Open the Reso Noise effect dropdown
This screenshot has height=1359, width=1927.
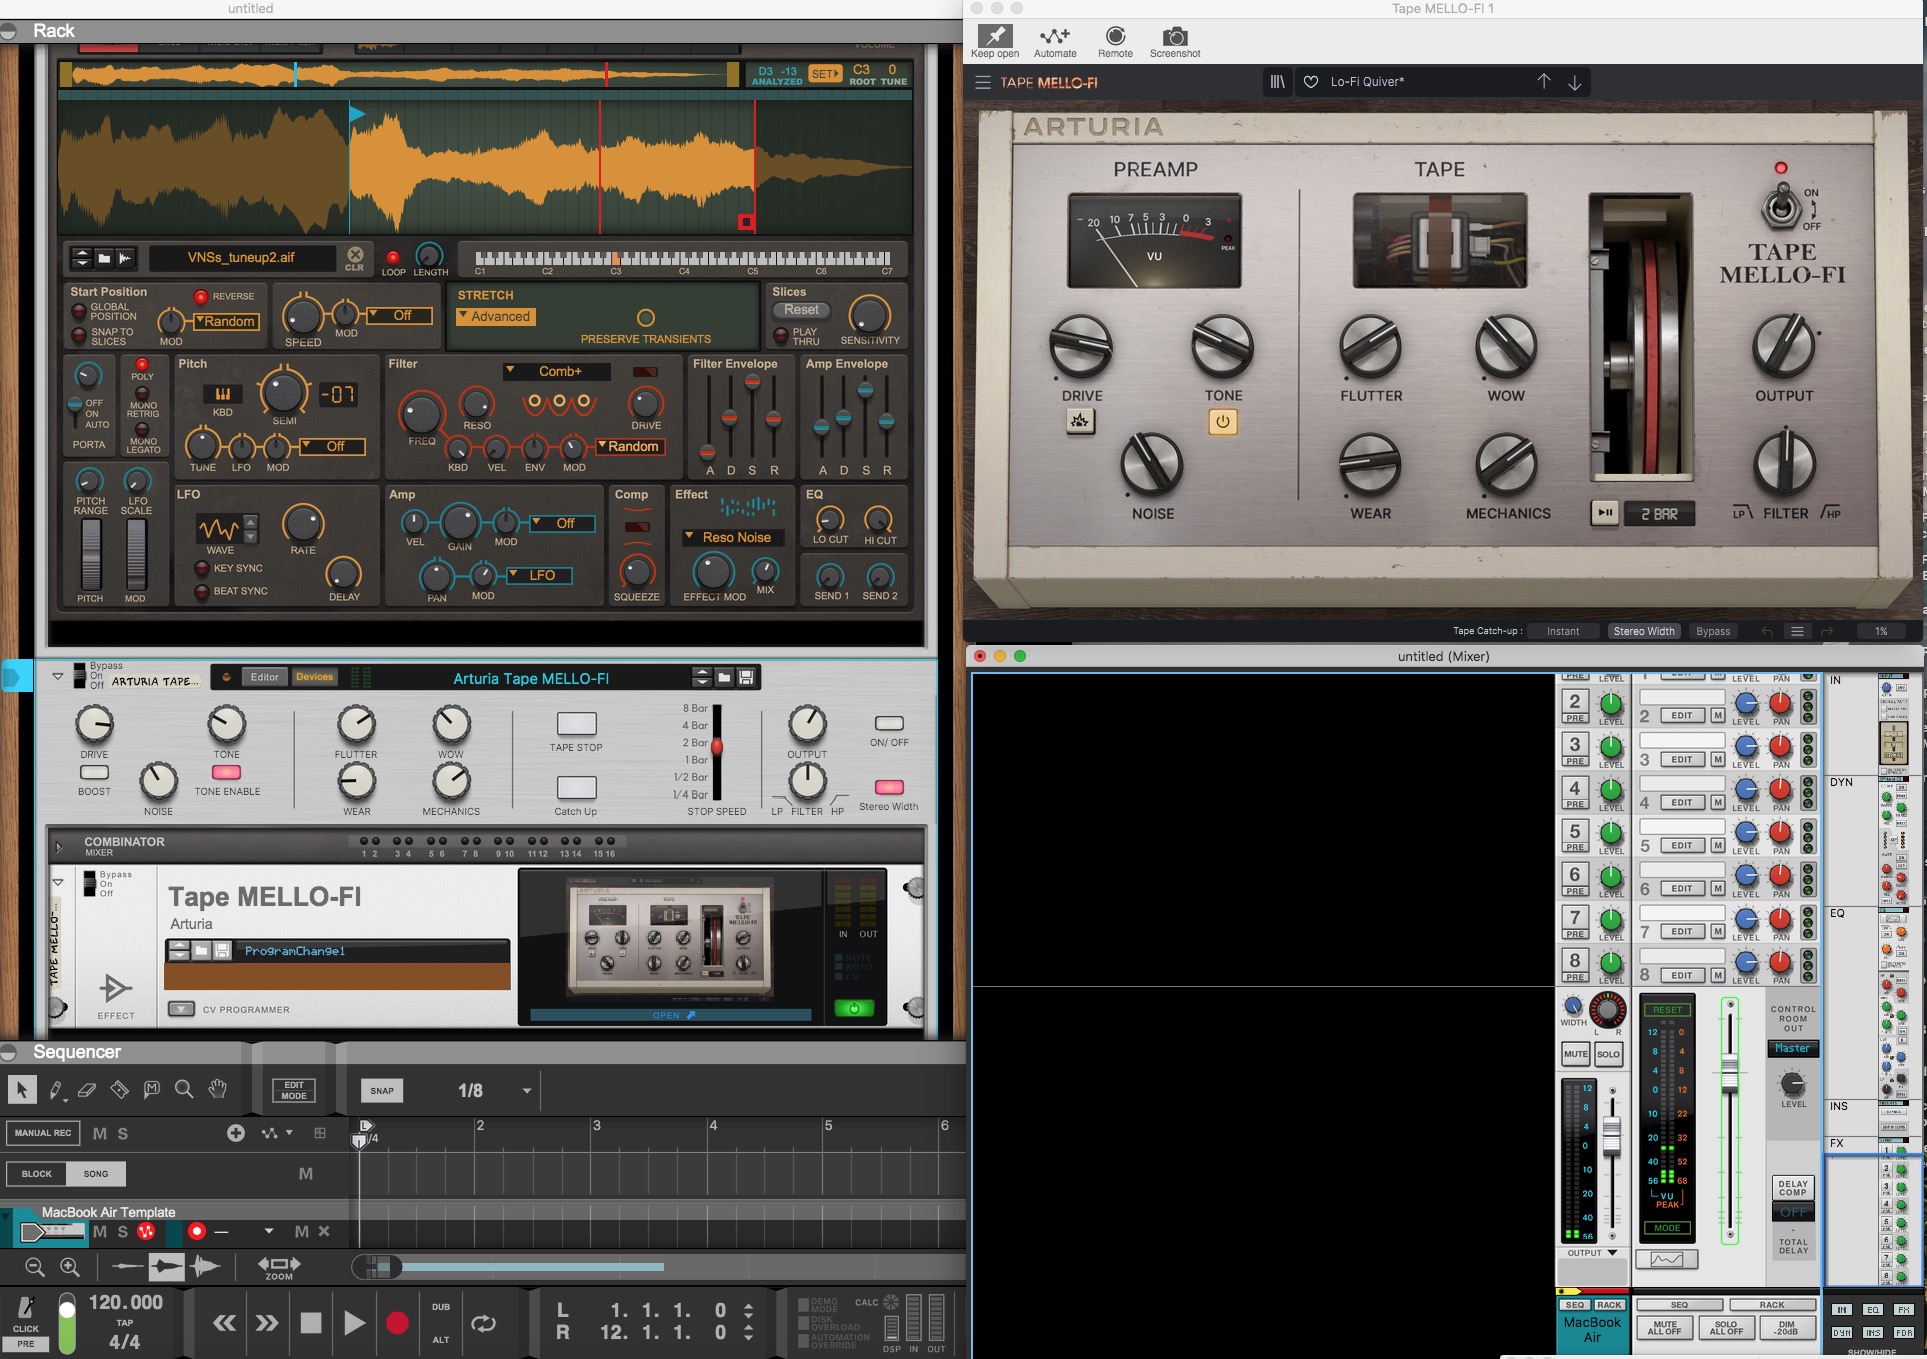[x=733, y=537]
